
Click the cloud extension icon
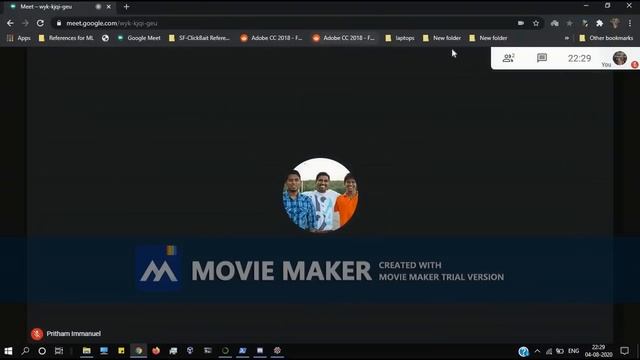tap(554, 23)
